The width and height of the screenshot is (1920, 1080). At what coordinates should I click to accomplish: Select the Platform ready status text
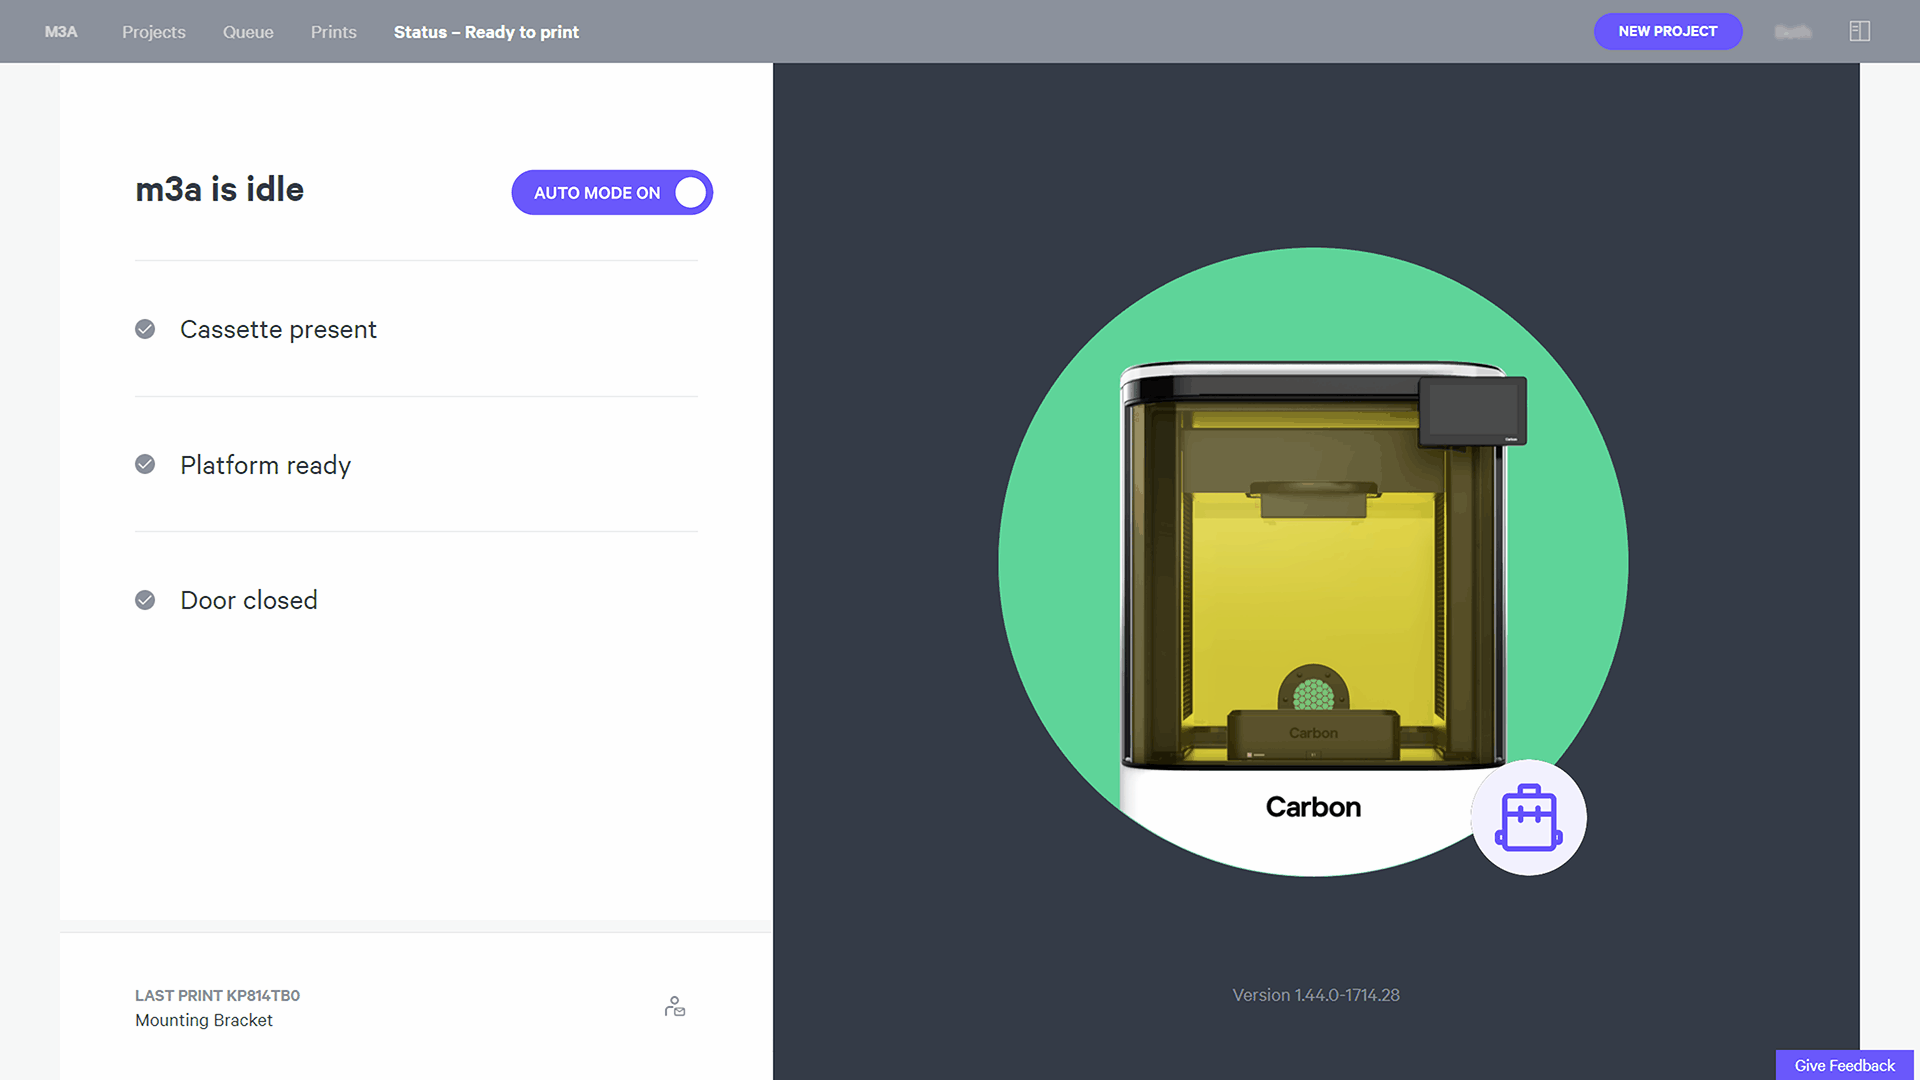click(x=265, y=465)
